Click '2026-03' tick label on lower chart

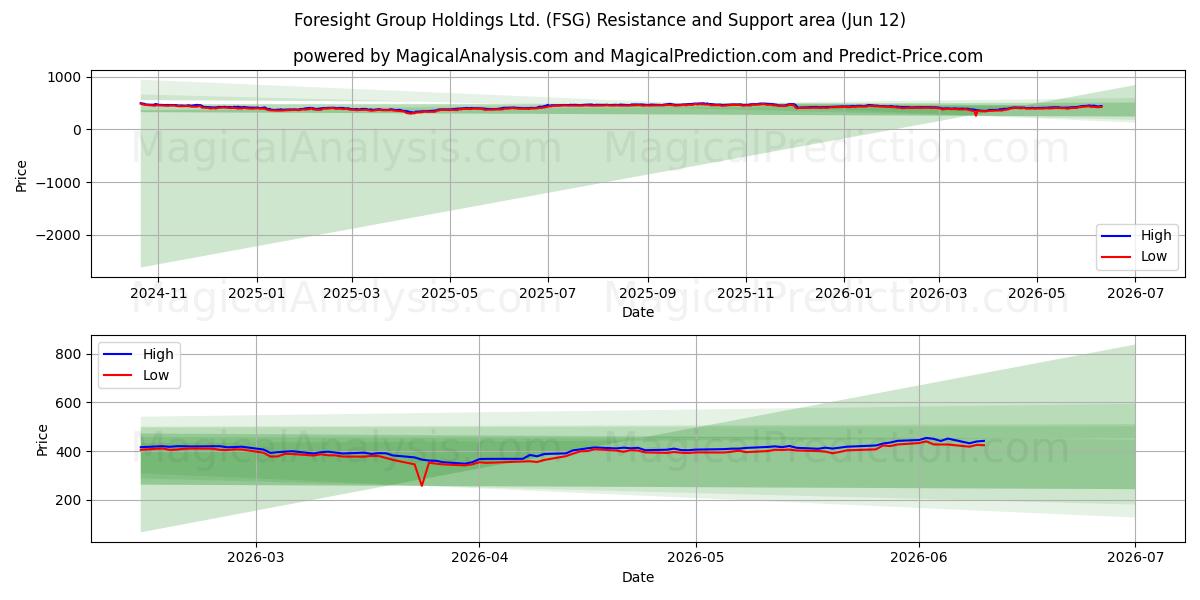coord(256,559)
